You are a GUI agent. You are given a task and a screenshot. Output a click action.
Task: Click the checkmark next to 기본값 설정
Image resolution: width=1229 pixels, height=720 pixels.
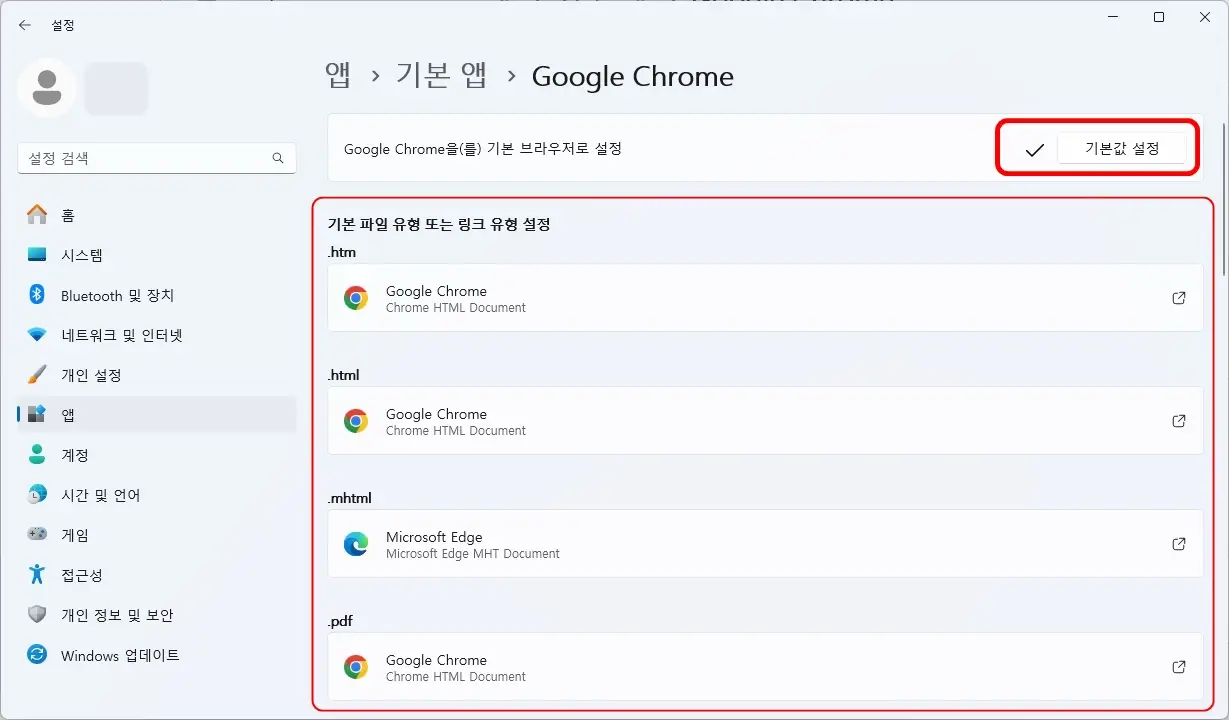[x=1035, y=150]
